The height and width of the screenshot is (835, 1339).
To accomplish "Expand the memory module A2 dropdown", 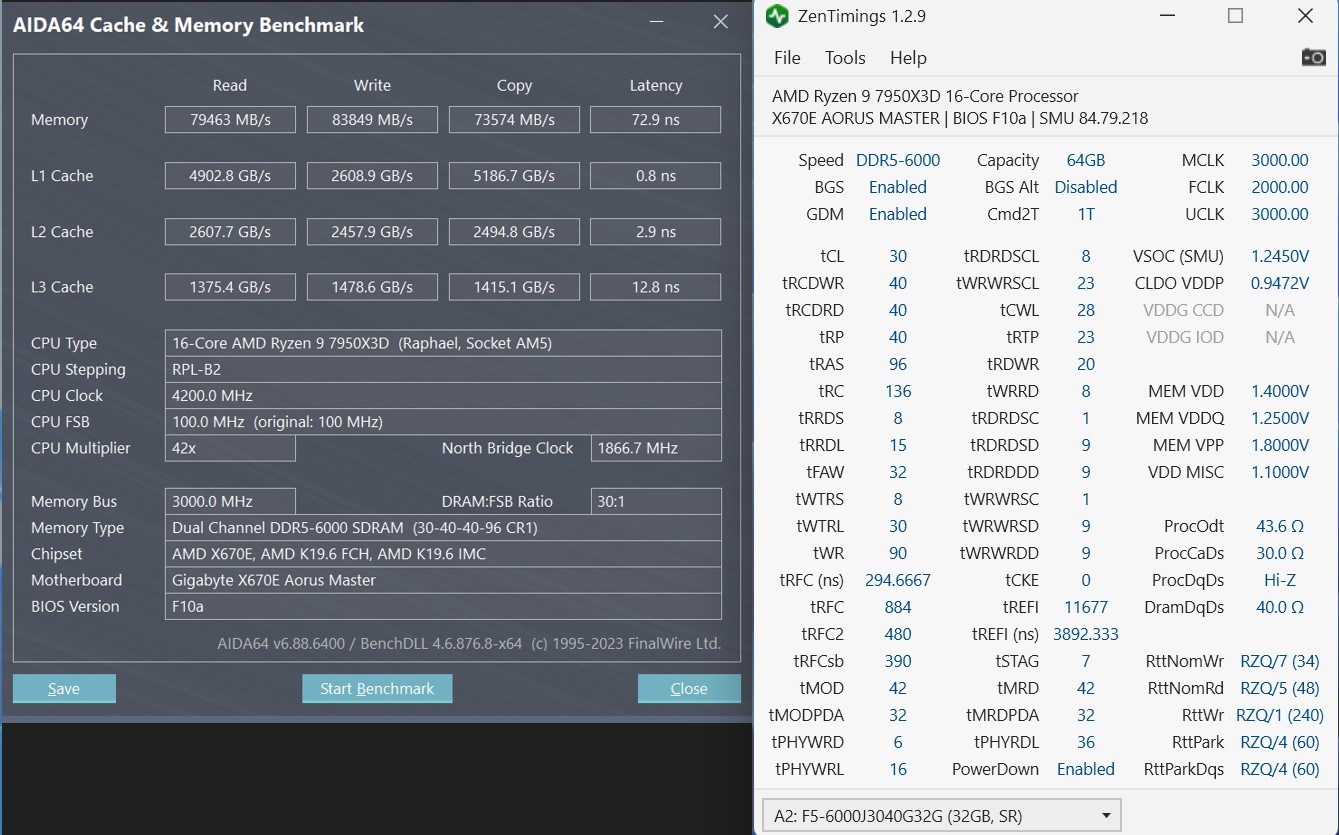I will pos(942,815).
